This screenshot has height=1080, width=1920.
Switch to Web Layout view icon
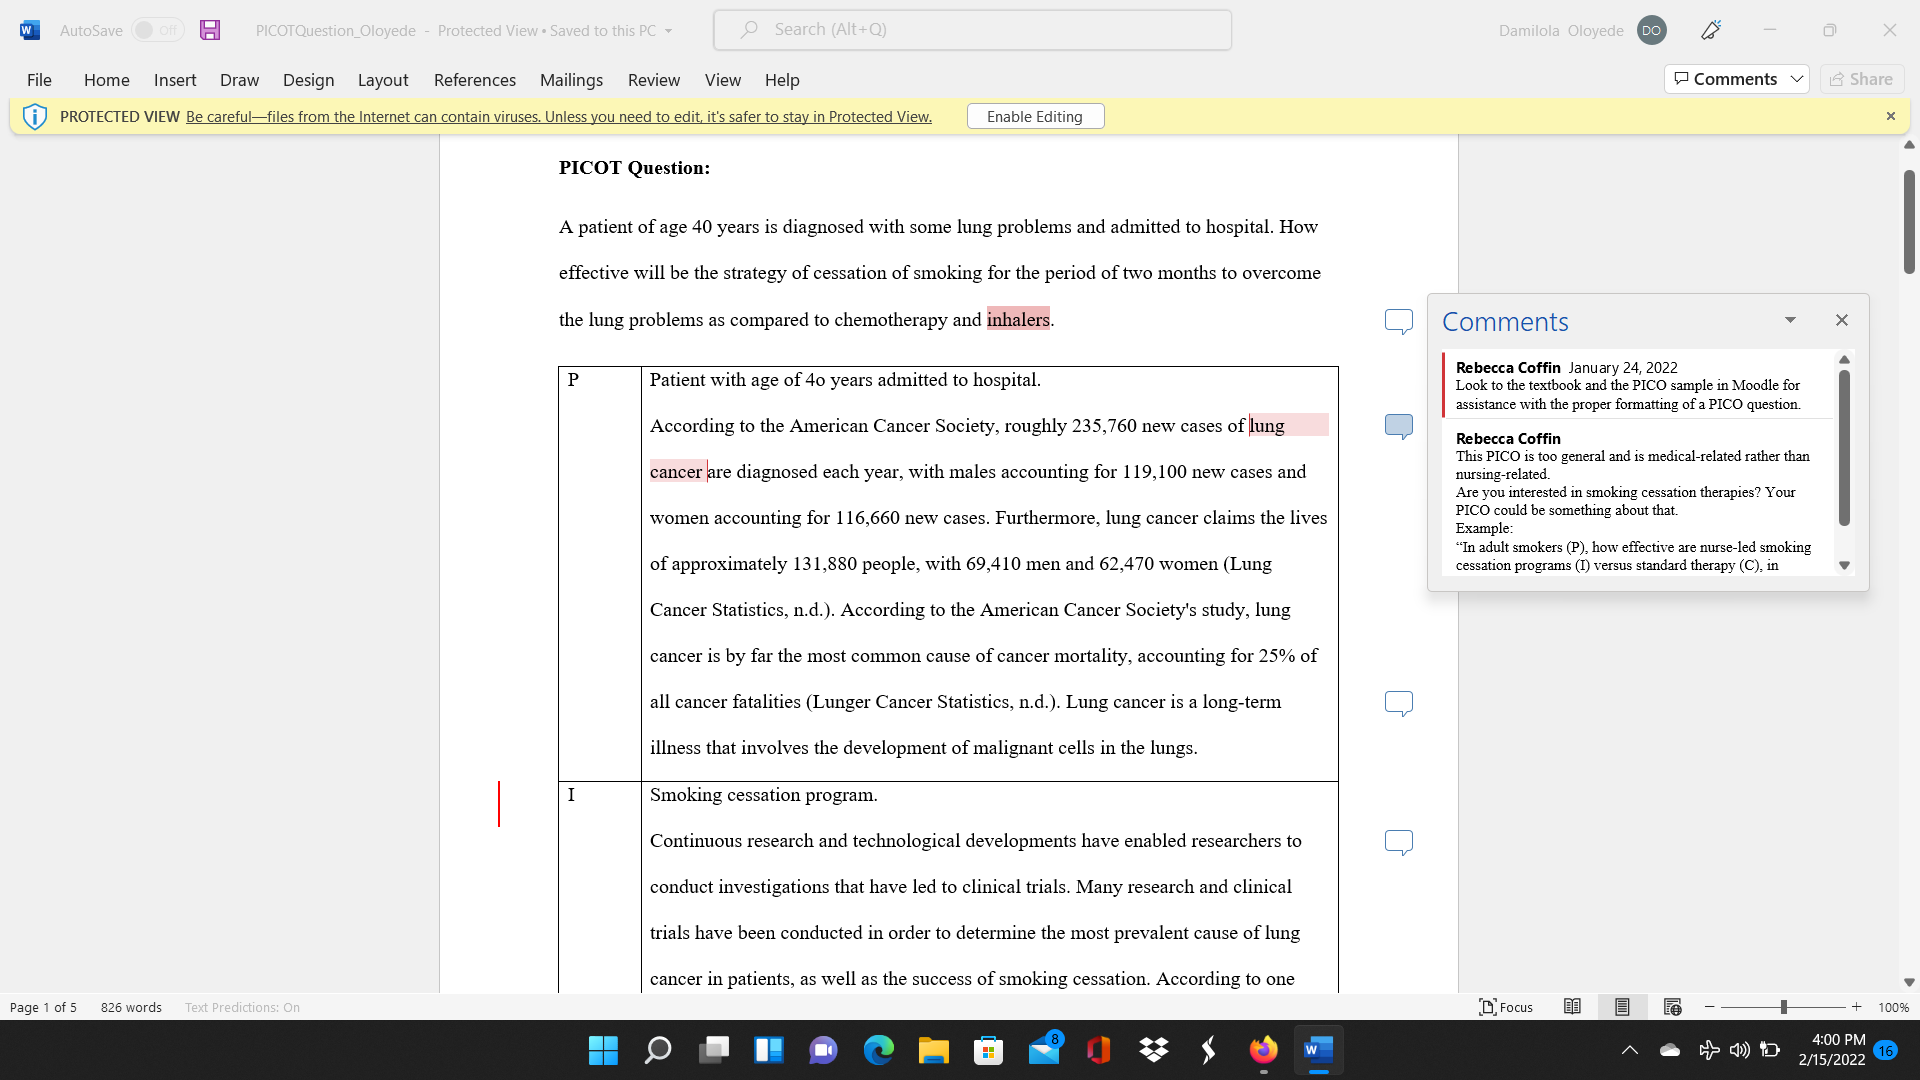(1672, 1007)
